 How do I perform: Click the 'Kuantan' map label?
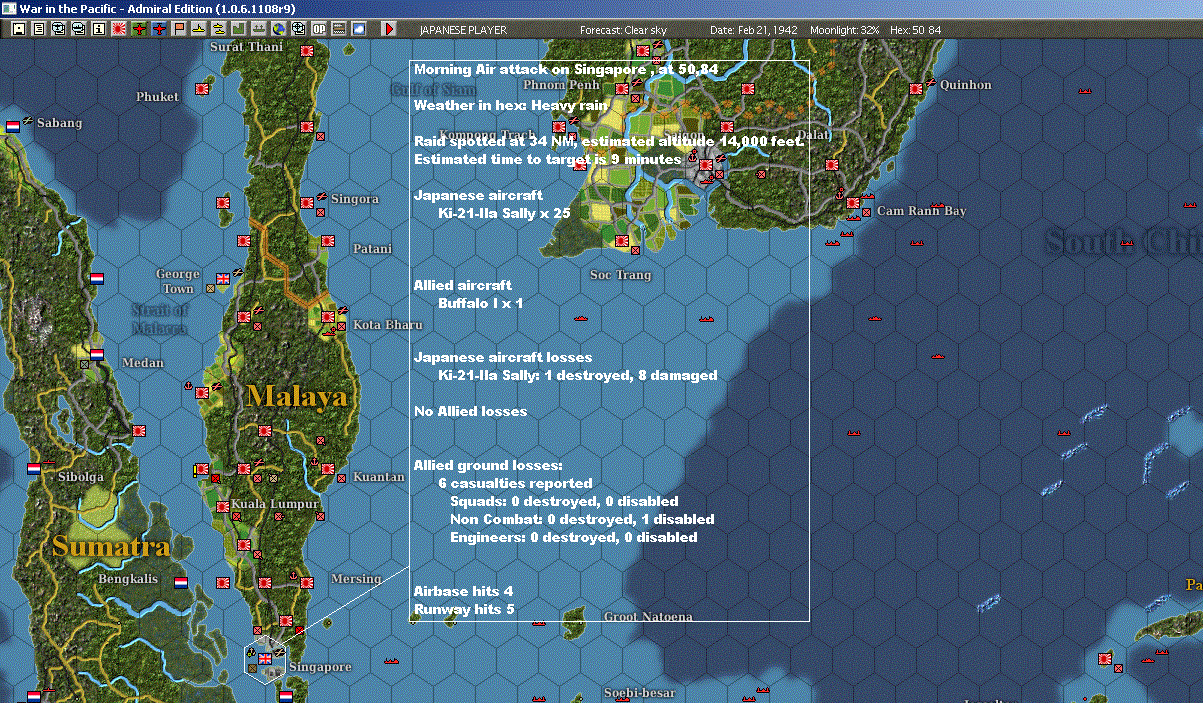(379, 477)
